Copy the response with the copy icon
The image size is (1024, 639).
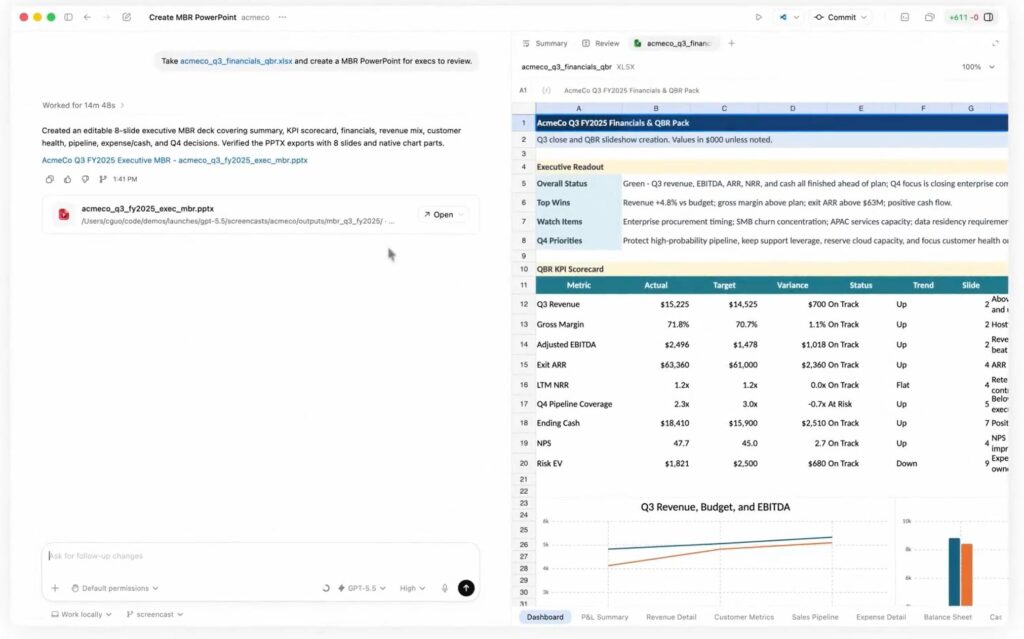[x=50, y=179]
